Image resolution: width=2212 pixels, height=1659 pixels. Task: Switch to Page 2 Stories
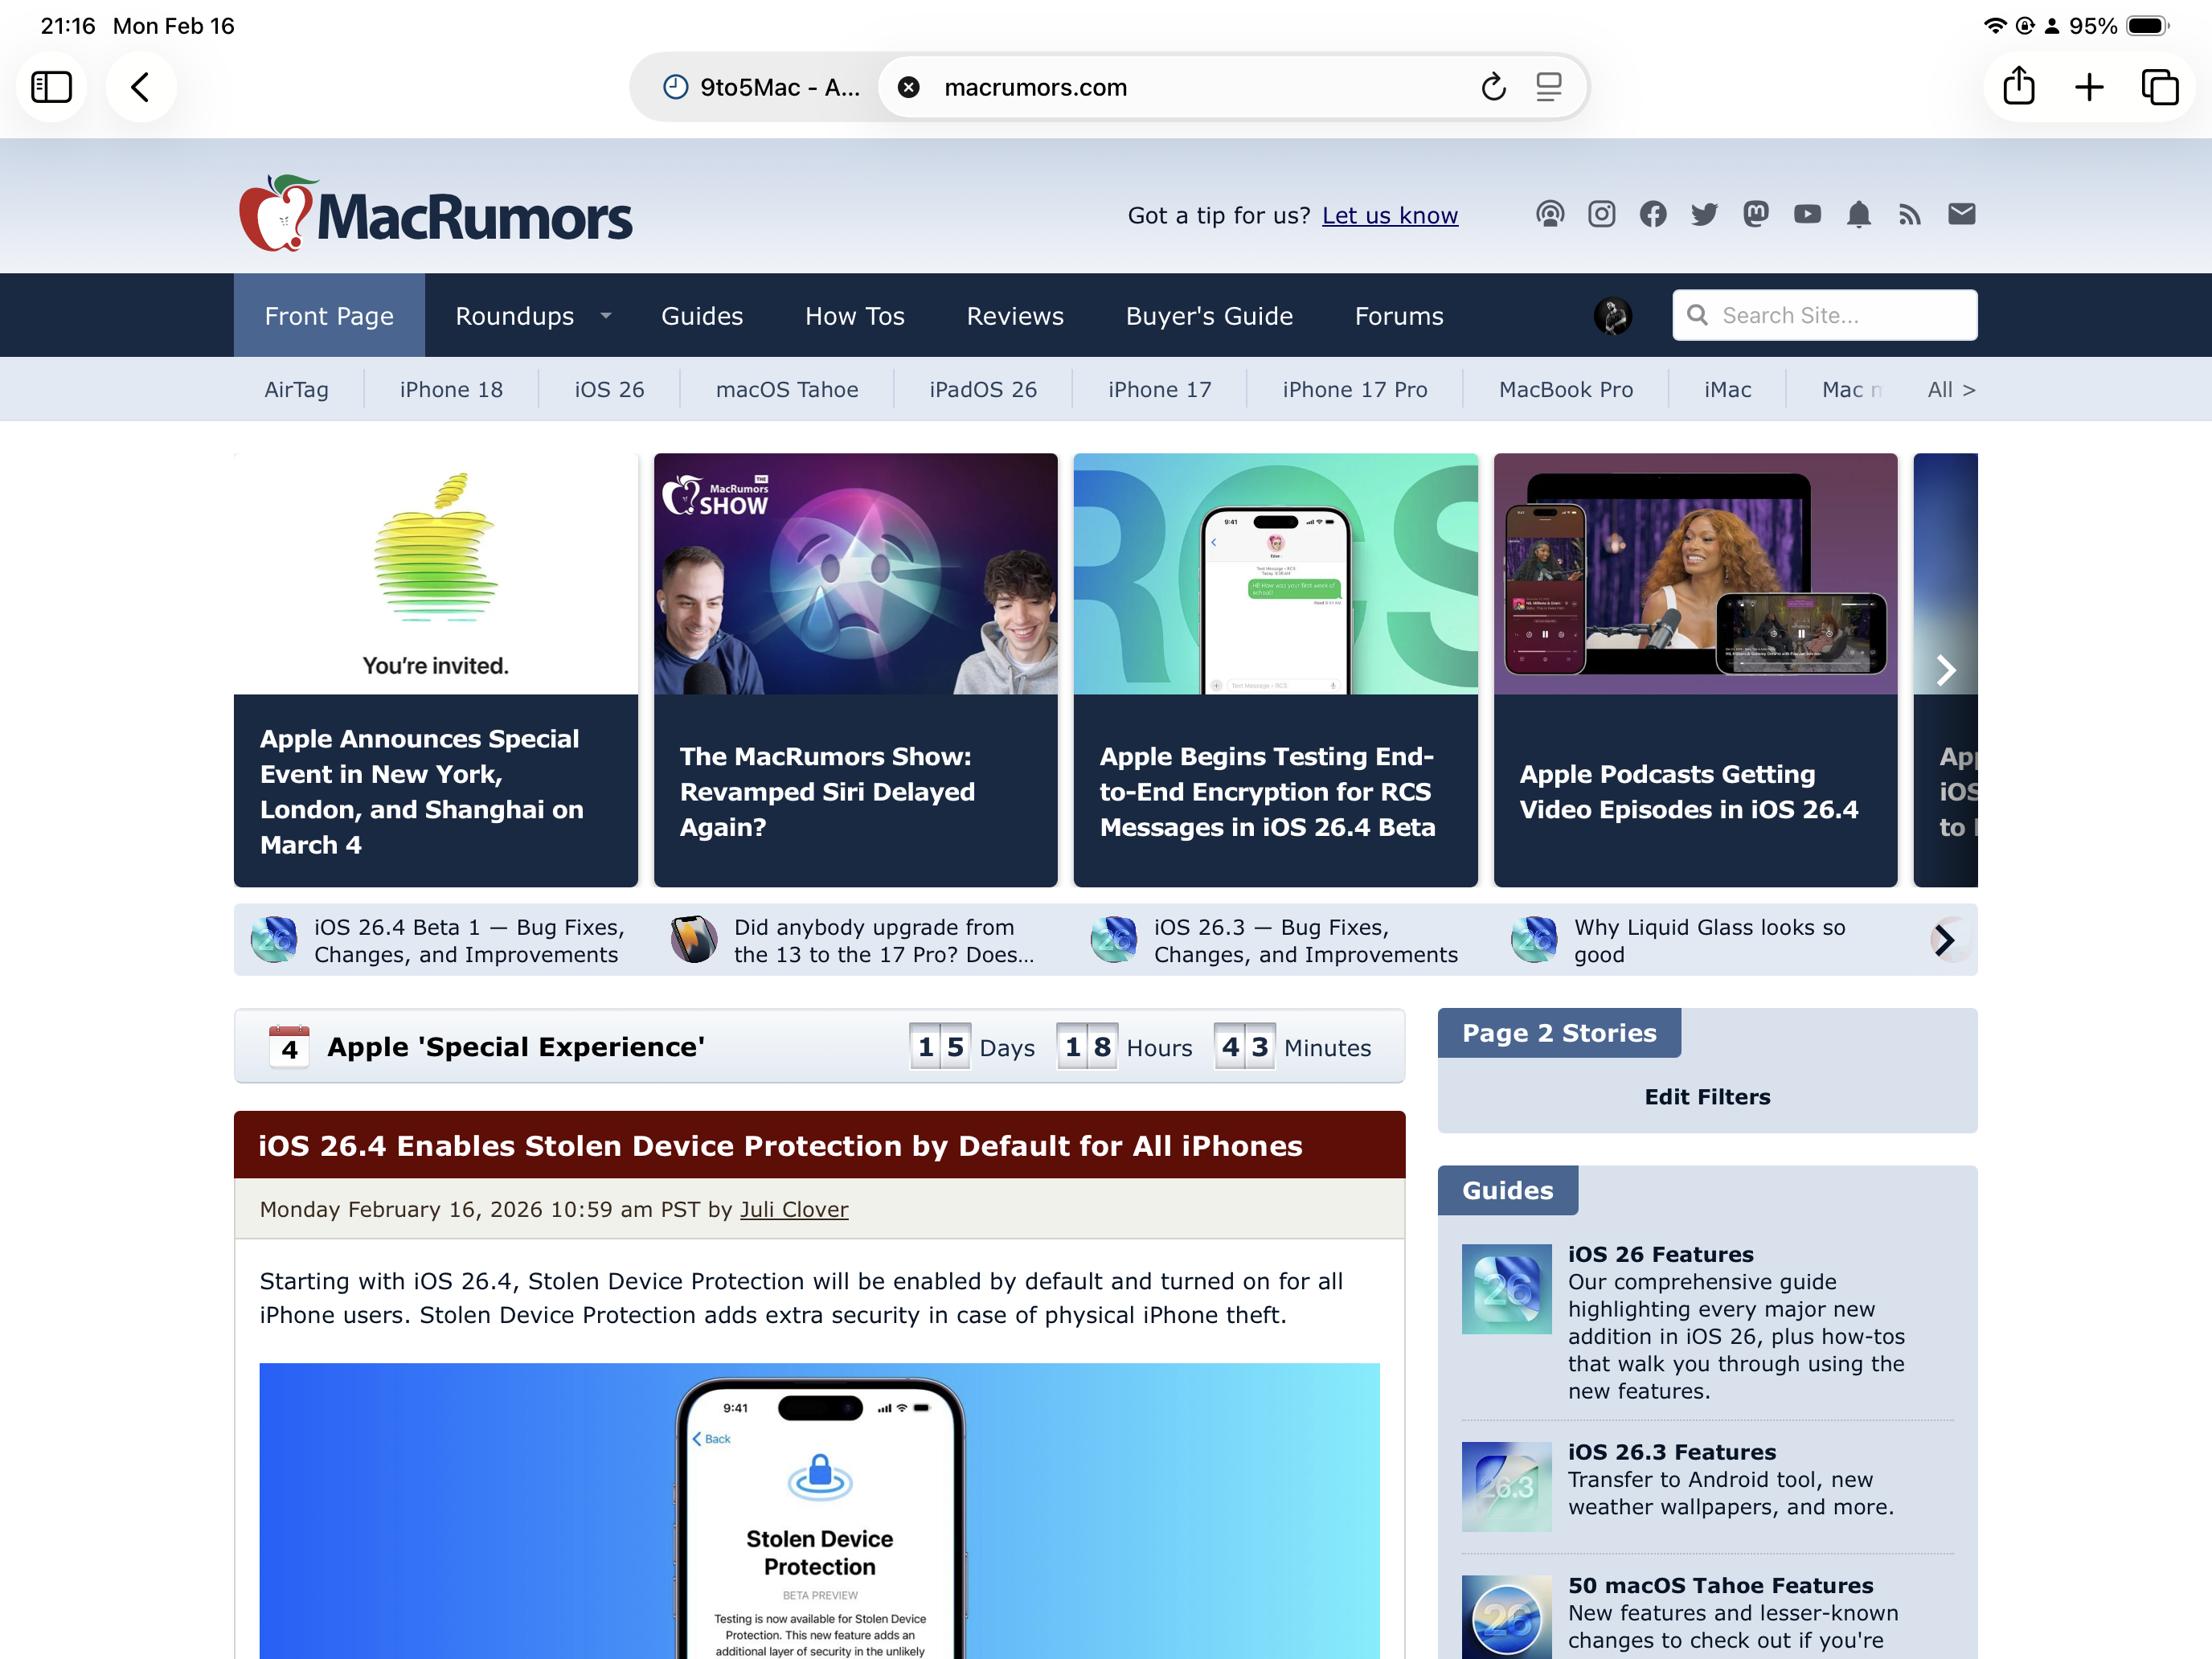(1559, 1033)
